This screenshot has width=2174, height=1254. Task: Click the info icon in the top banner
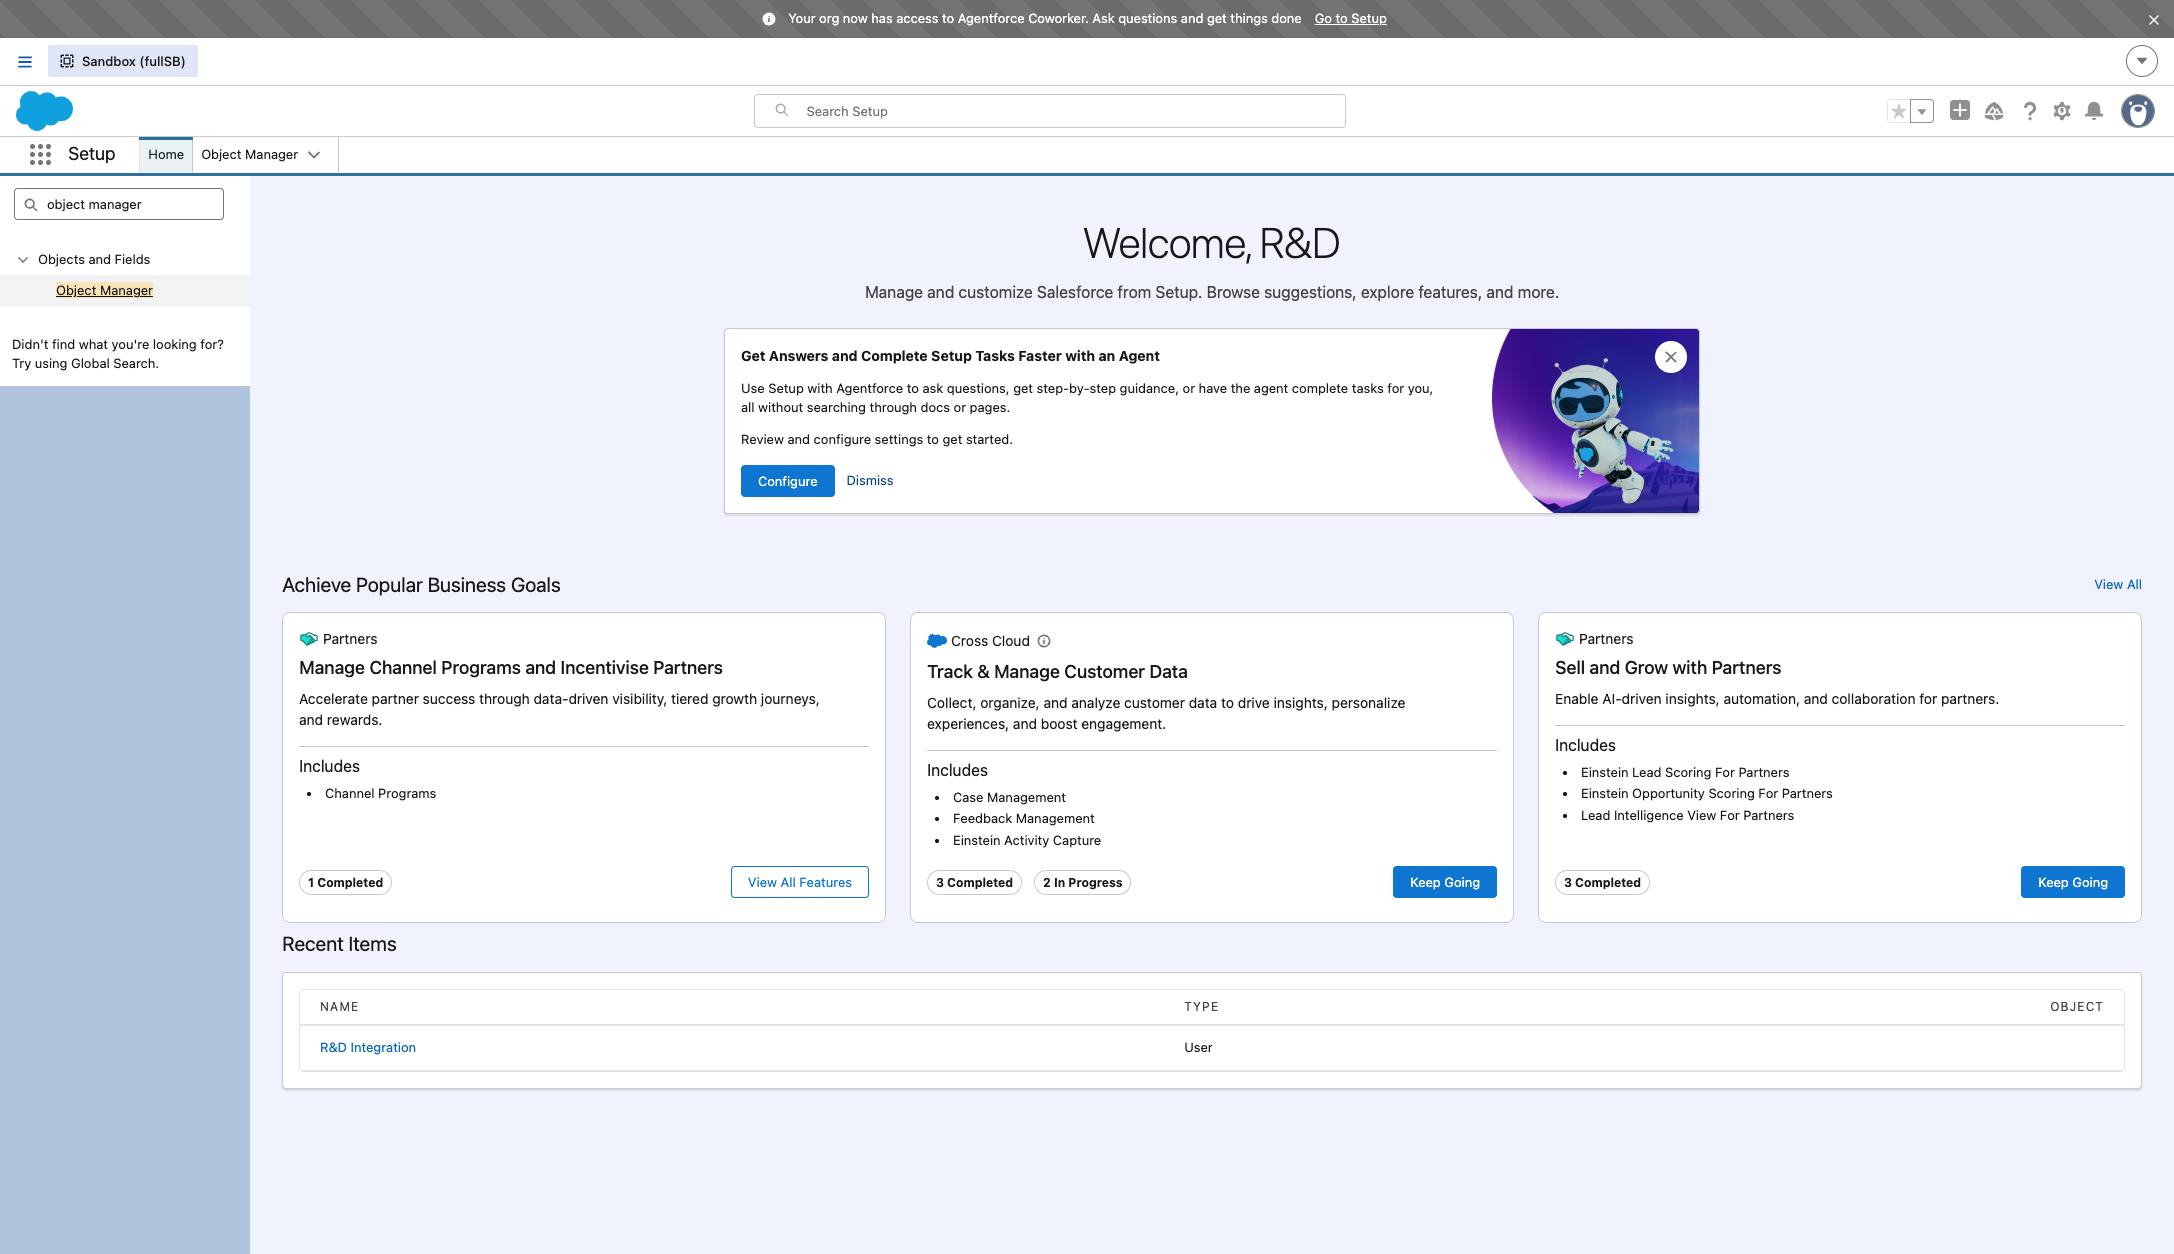click(x=768, y=19)
